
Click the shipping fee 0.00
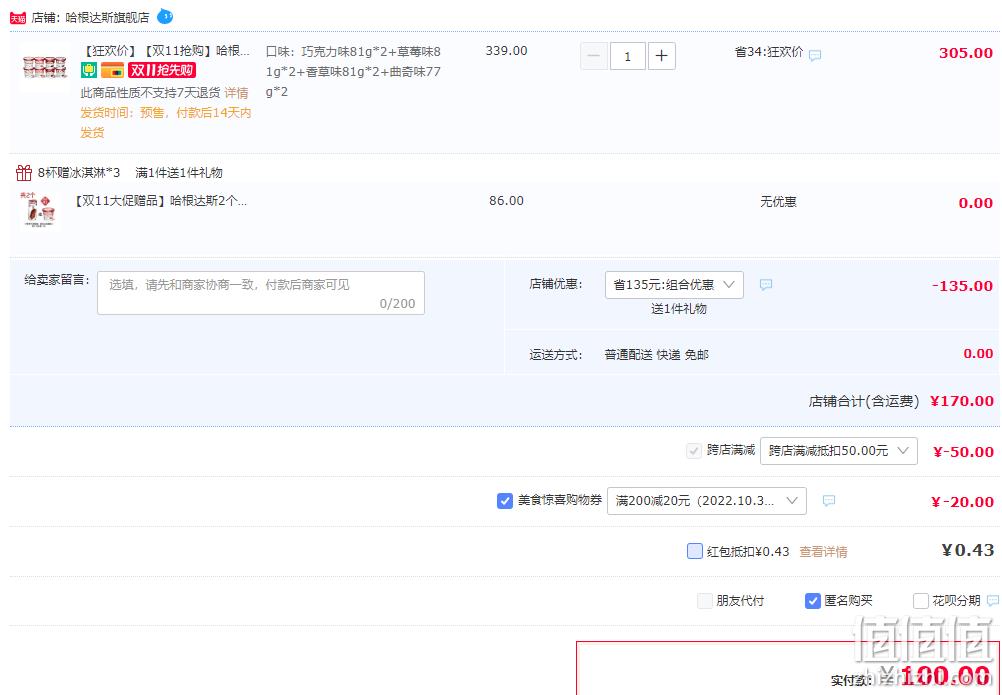(x=978, y=354)
